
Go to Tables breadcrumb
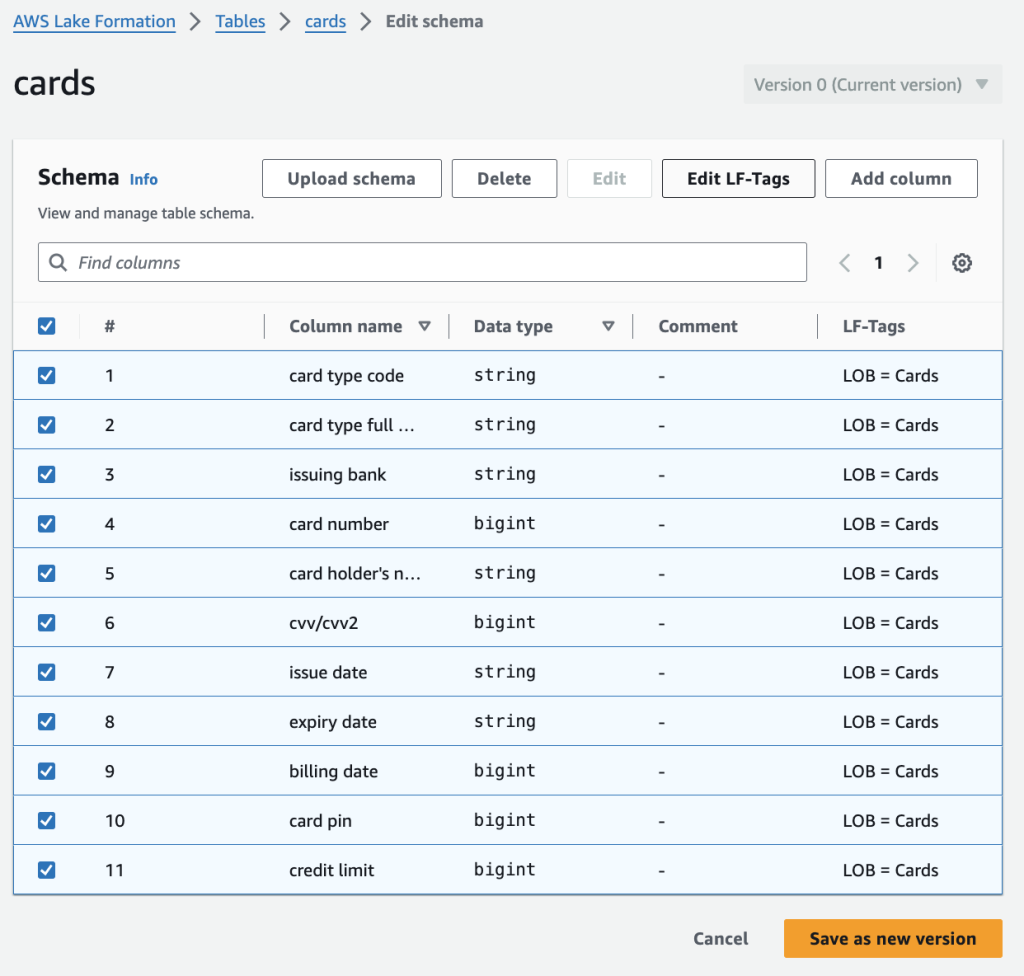click(x=240, y=22)
